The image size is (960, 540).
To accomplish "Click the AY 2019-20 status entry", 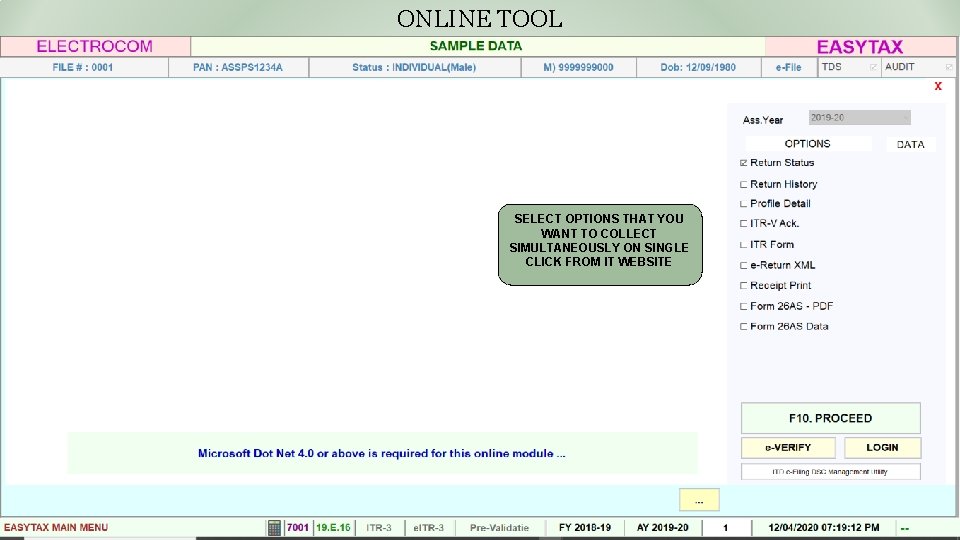I will [662, 528].
